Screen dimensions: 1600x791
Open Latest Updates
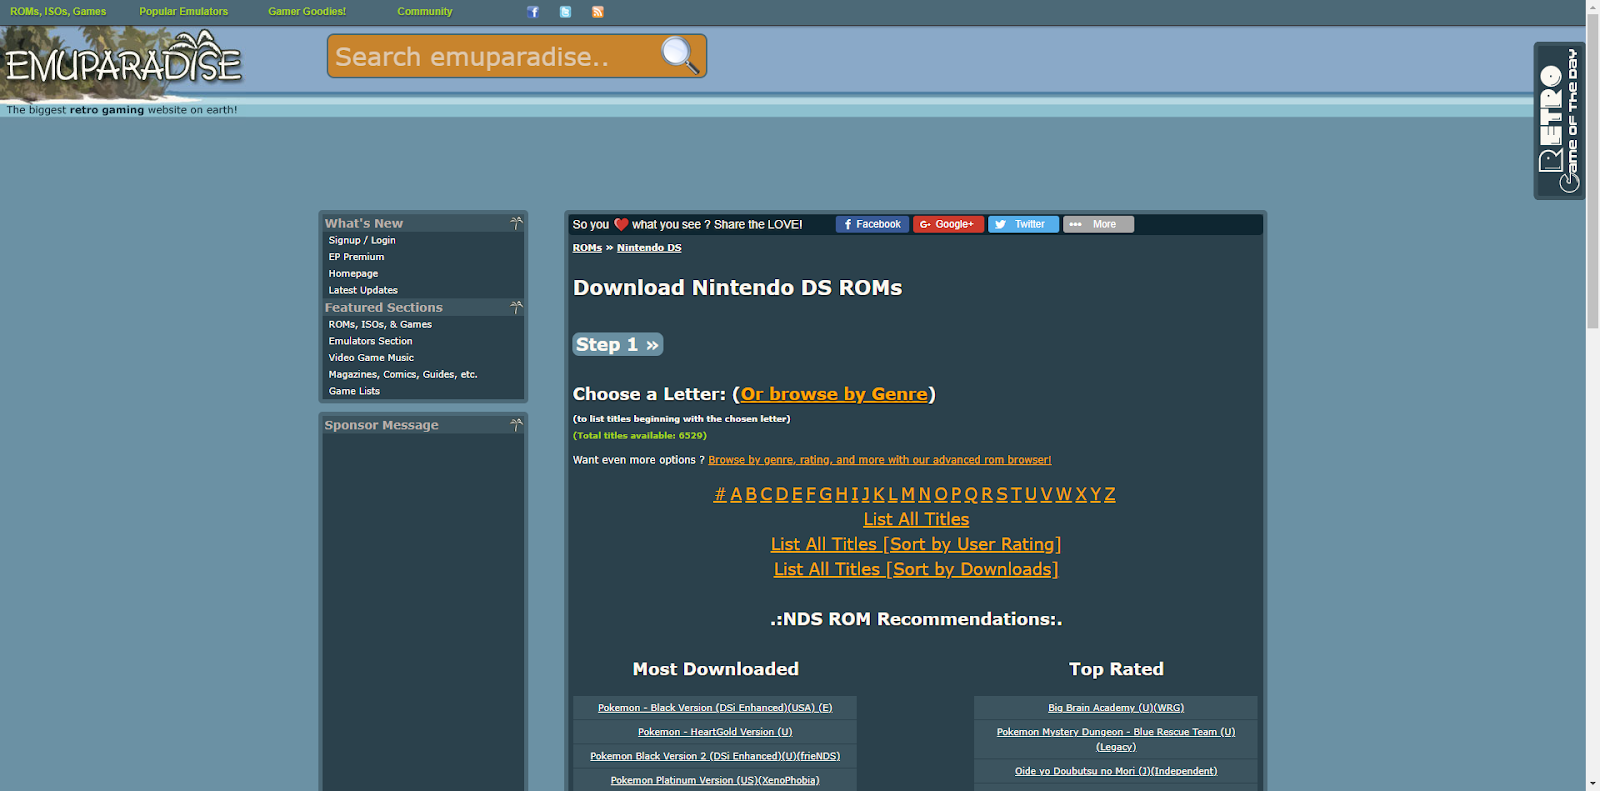[363, 290]
